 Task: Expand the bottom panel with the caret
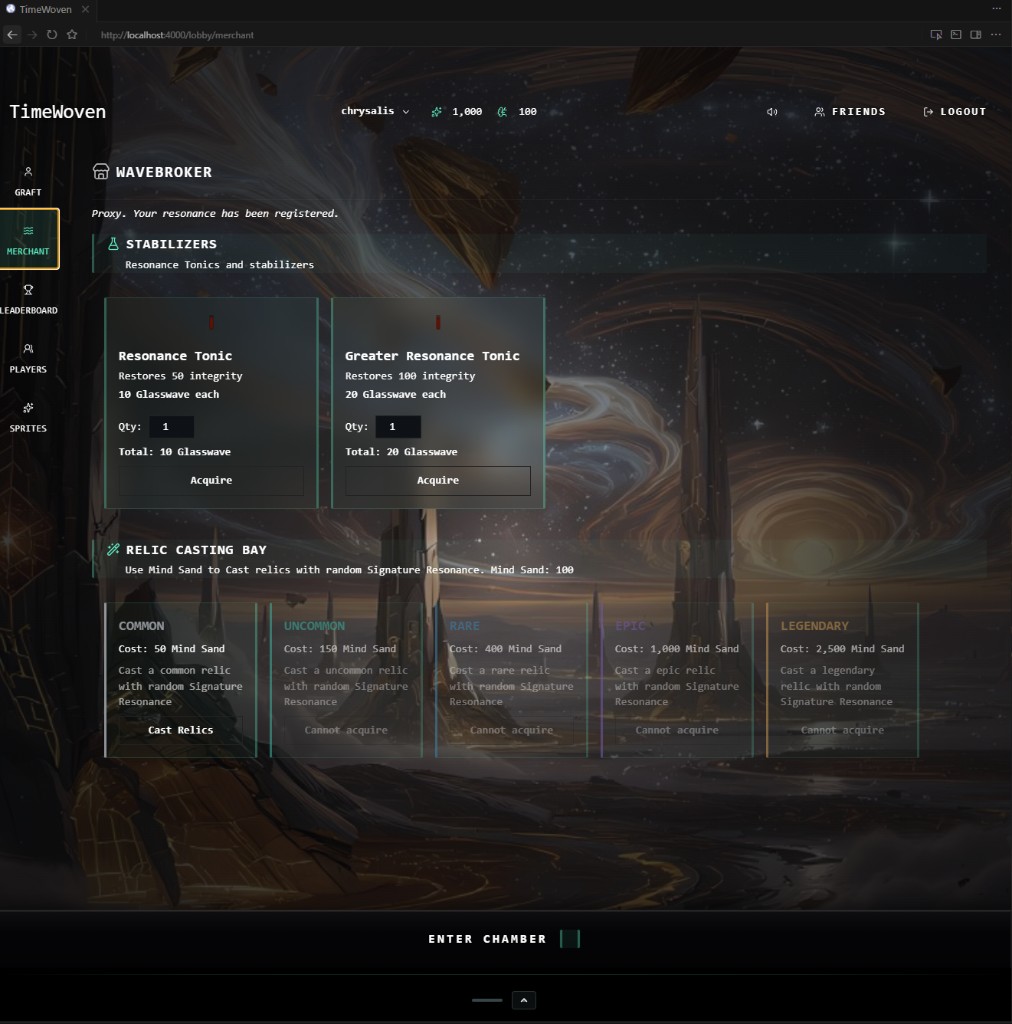pyautogui.click(x=523, y=1000)
